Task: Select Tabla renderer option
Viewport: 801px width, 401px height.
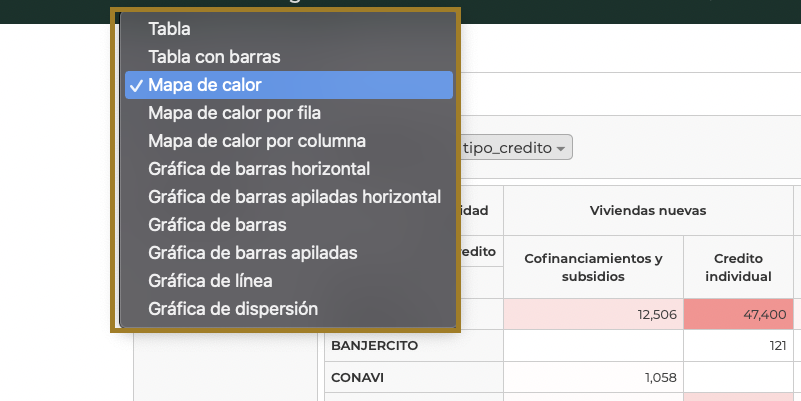Action: click(x=169, y=29)
